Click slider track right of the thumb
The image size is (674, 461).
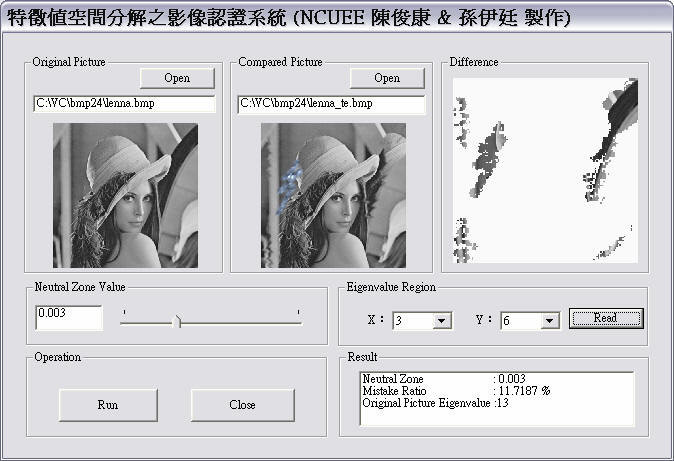click(240, 320)
